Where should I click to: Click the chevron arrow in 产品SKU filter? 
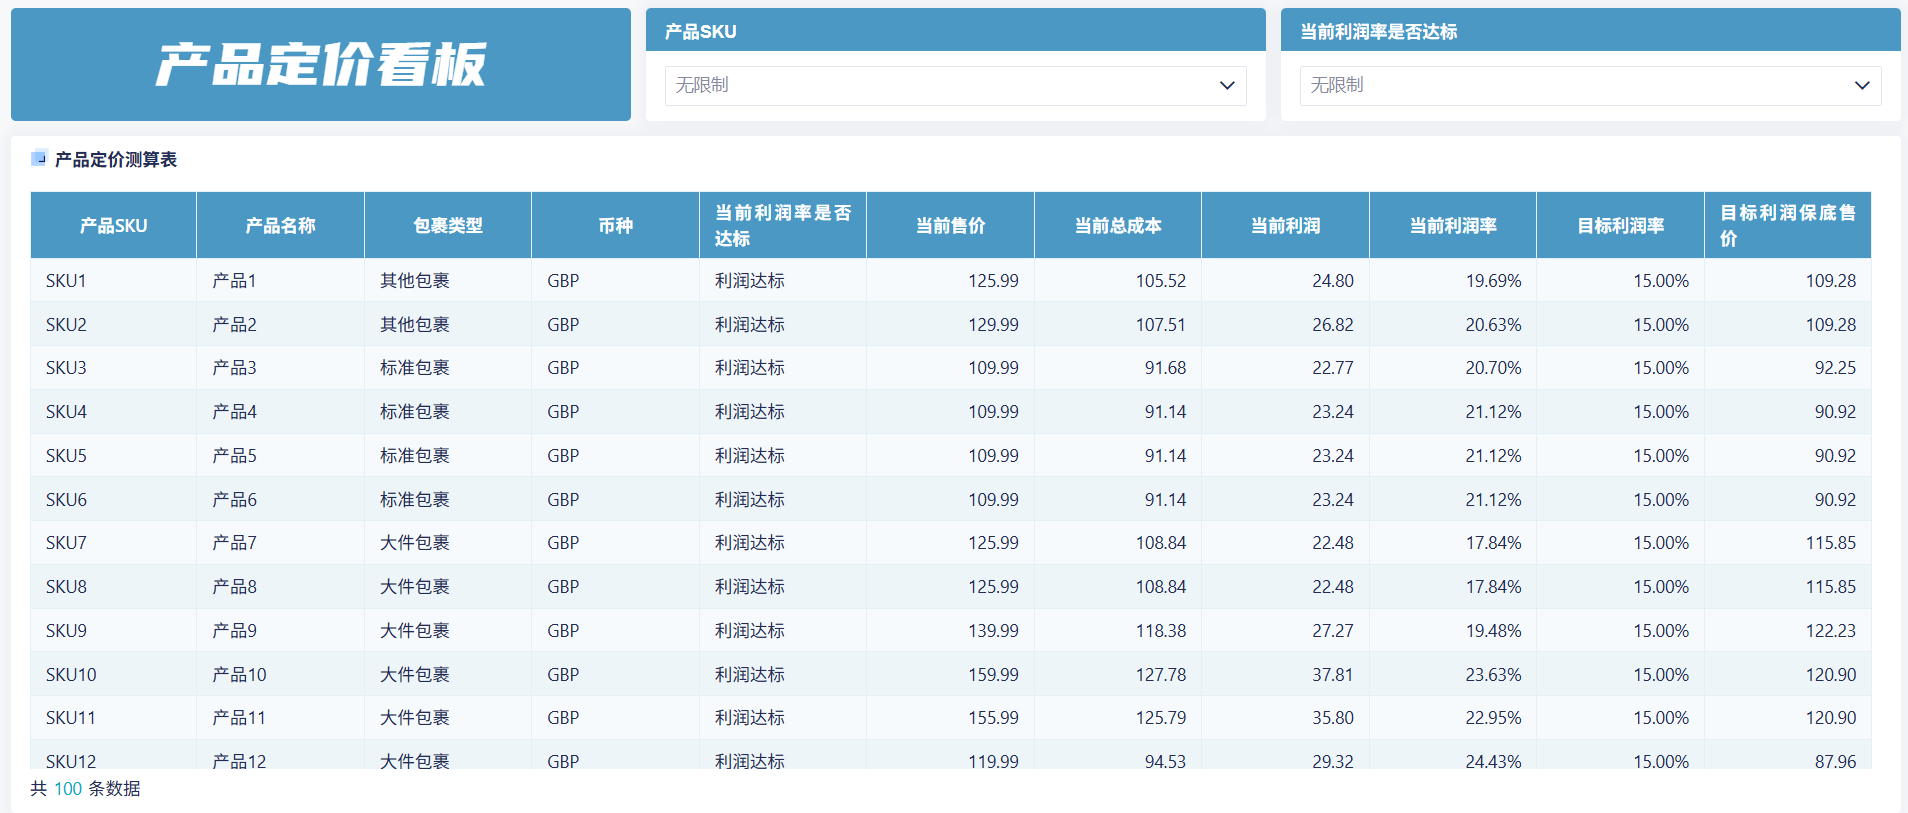1227,86
